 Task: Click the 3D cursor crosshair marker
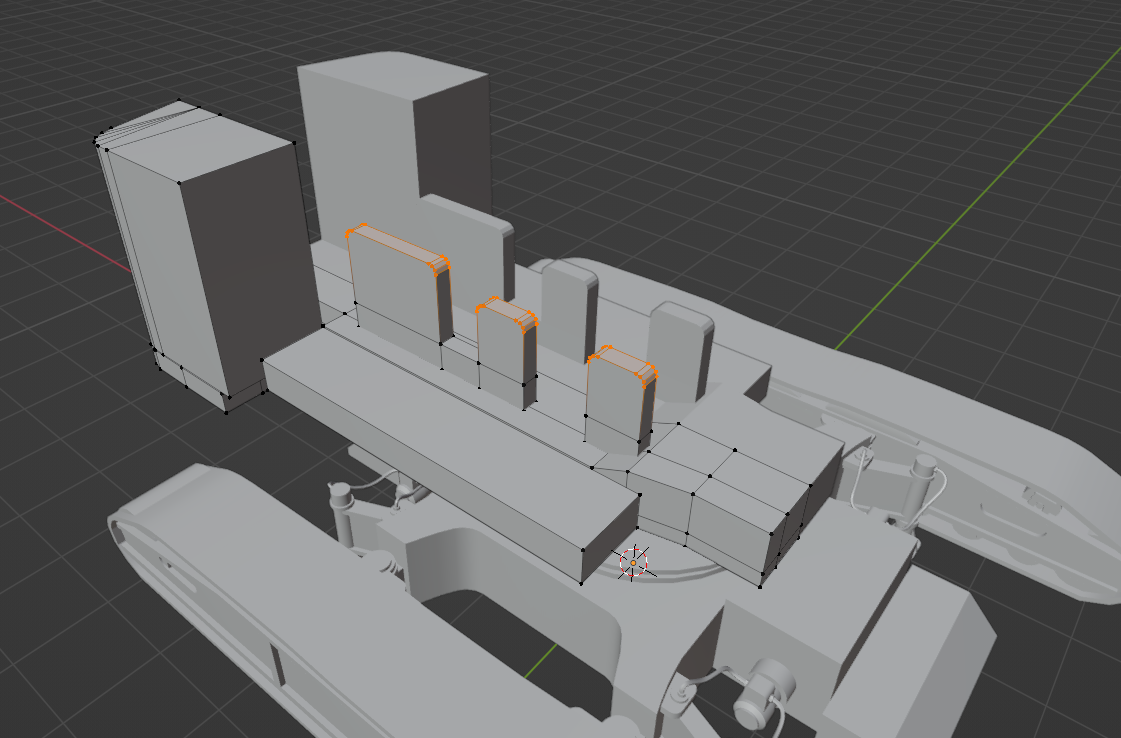click(x=633, y=563)
